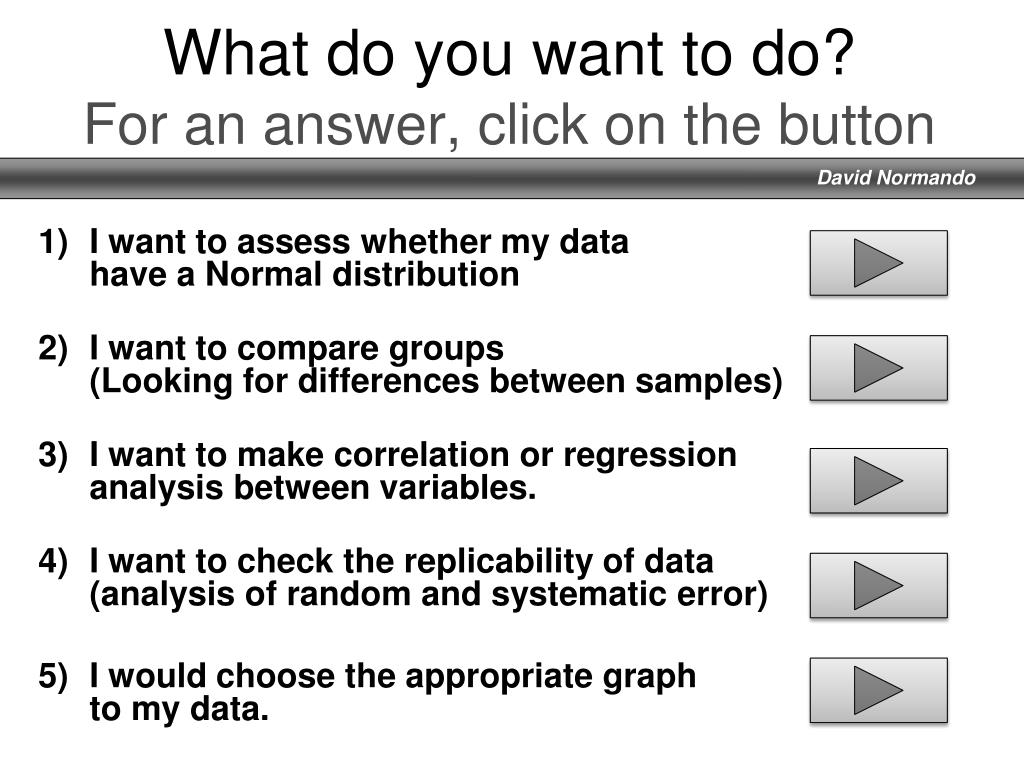Click the arrow button for Normal distribution
The image size is (1024, 768).
(x=878, y=263)
